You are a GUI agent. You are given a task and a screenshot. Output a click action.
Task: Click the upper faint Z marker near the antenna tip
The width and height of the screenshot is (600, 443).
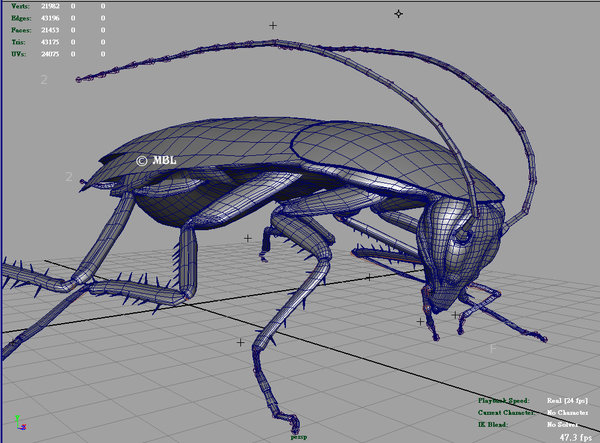coord(44,80)
